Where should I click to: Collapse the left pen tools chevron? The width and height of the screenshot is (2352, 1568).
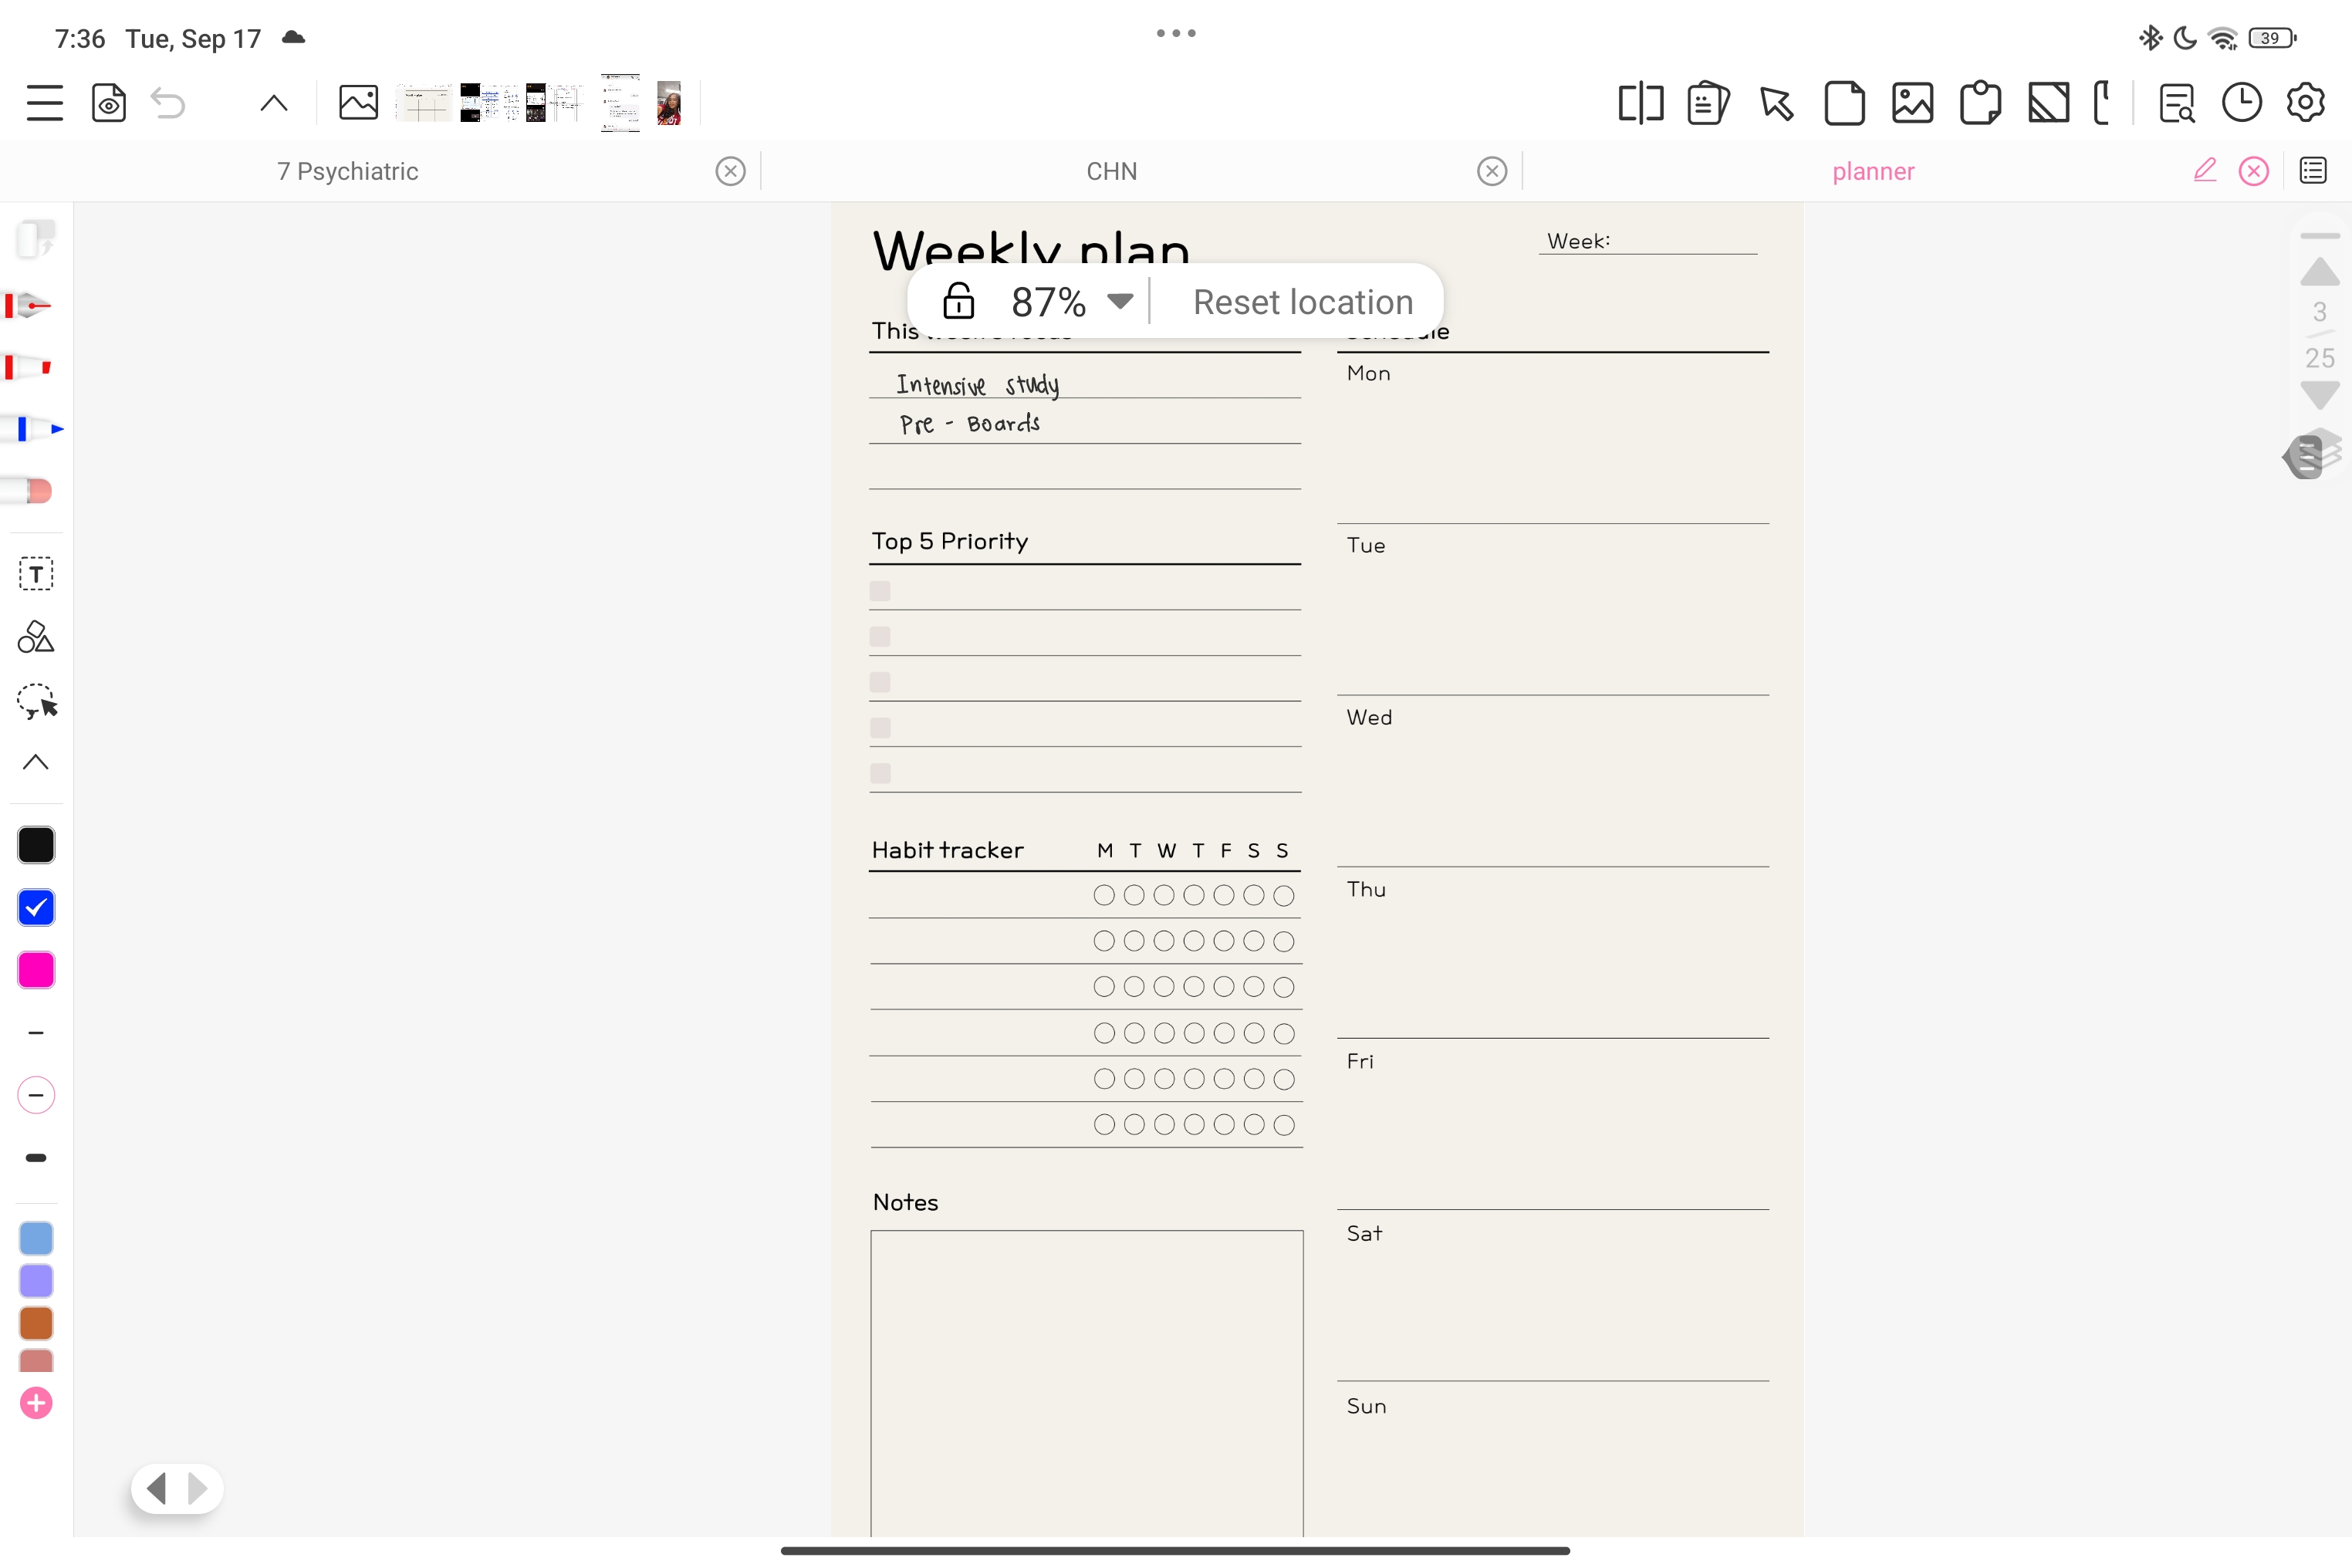pos(36,762)
